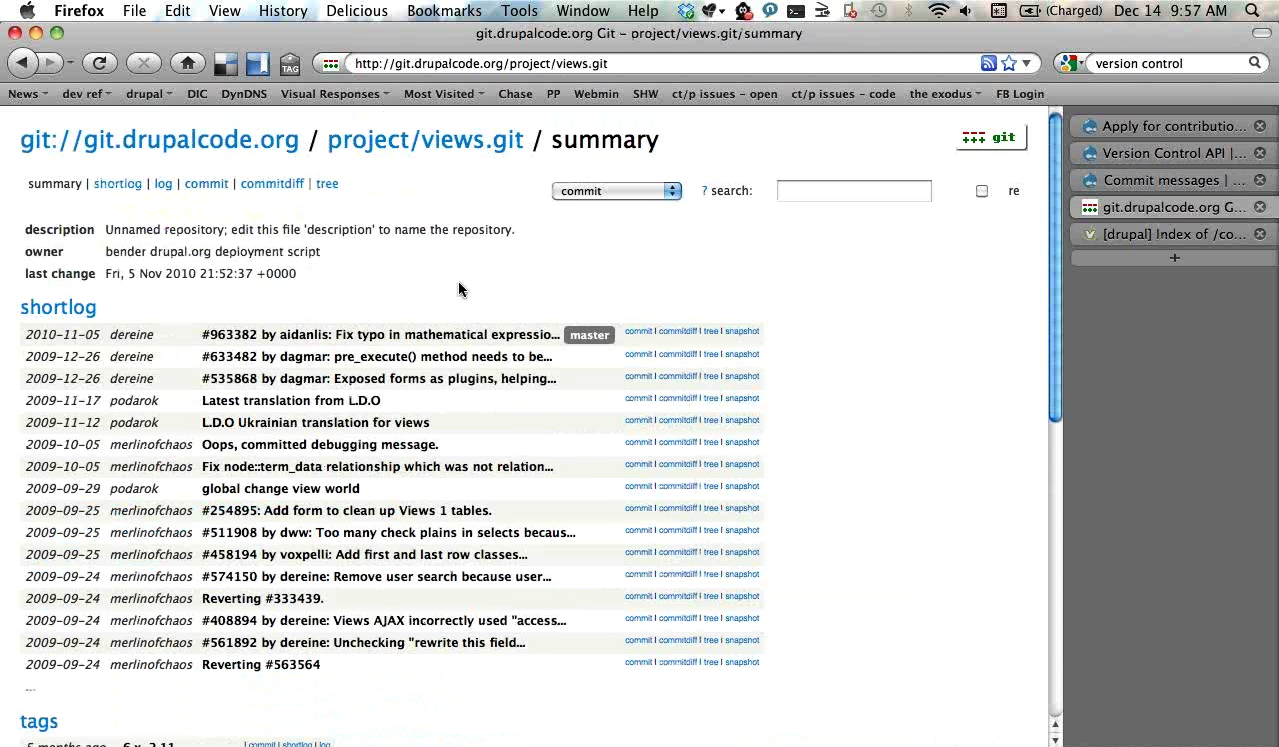Toggle the 're' regex search checkbox
Screen dimensions: 1279x747
(982, 191)
